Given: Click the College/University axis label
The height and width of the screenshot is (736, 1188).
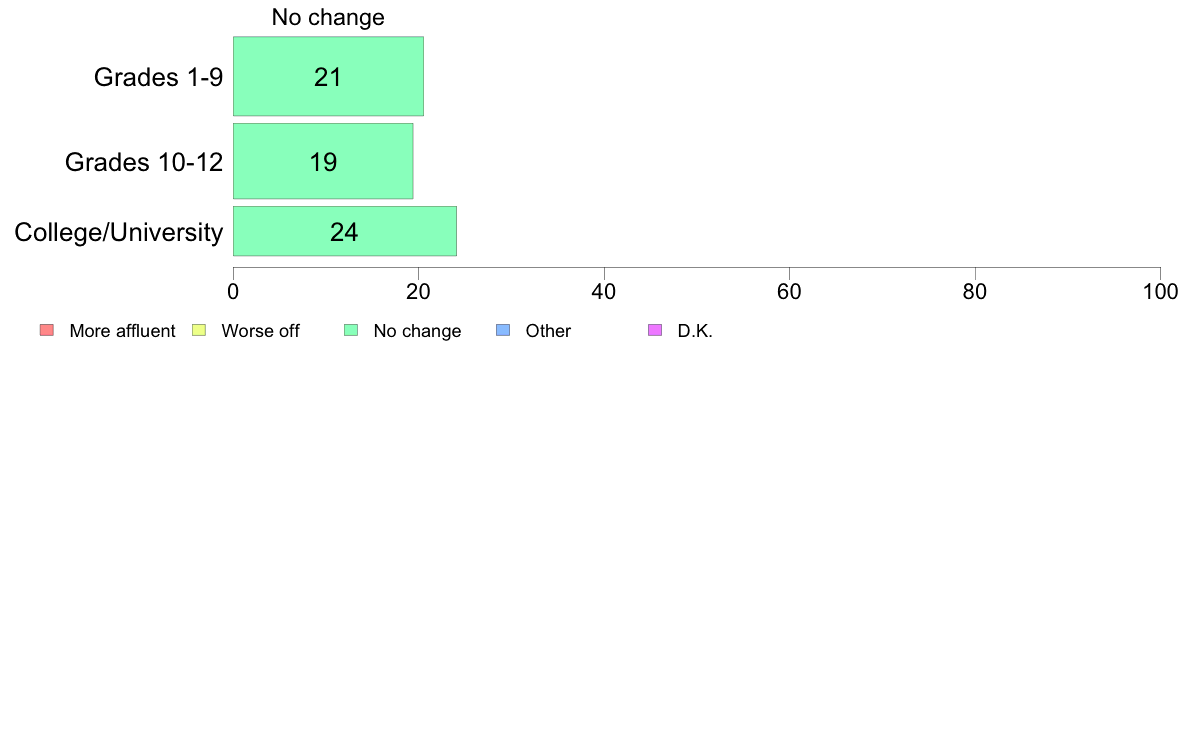Looking at the screenshot, I should [x=119, y=232].
